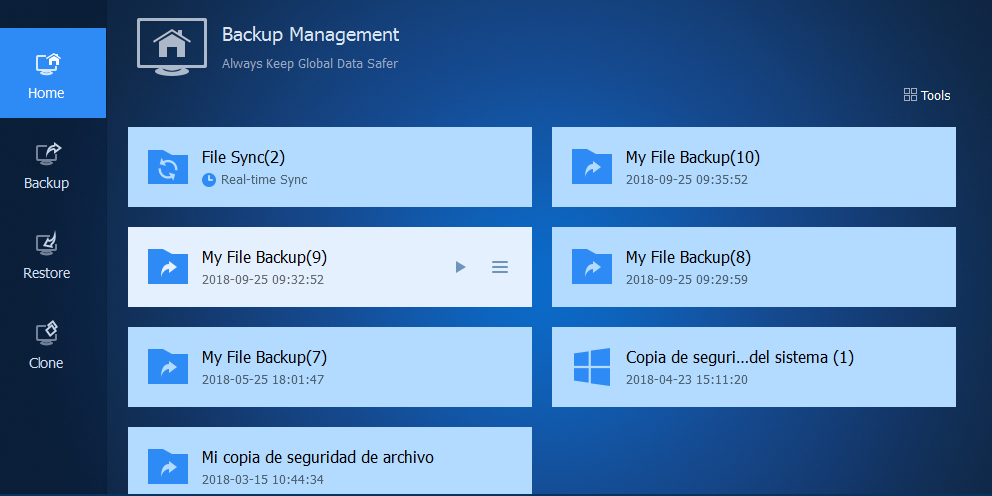Click the Real-time Sync clock icon
The width and height of the screenshot is (992, 496).
(x=209, y=180)
